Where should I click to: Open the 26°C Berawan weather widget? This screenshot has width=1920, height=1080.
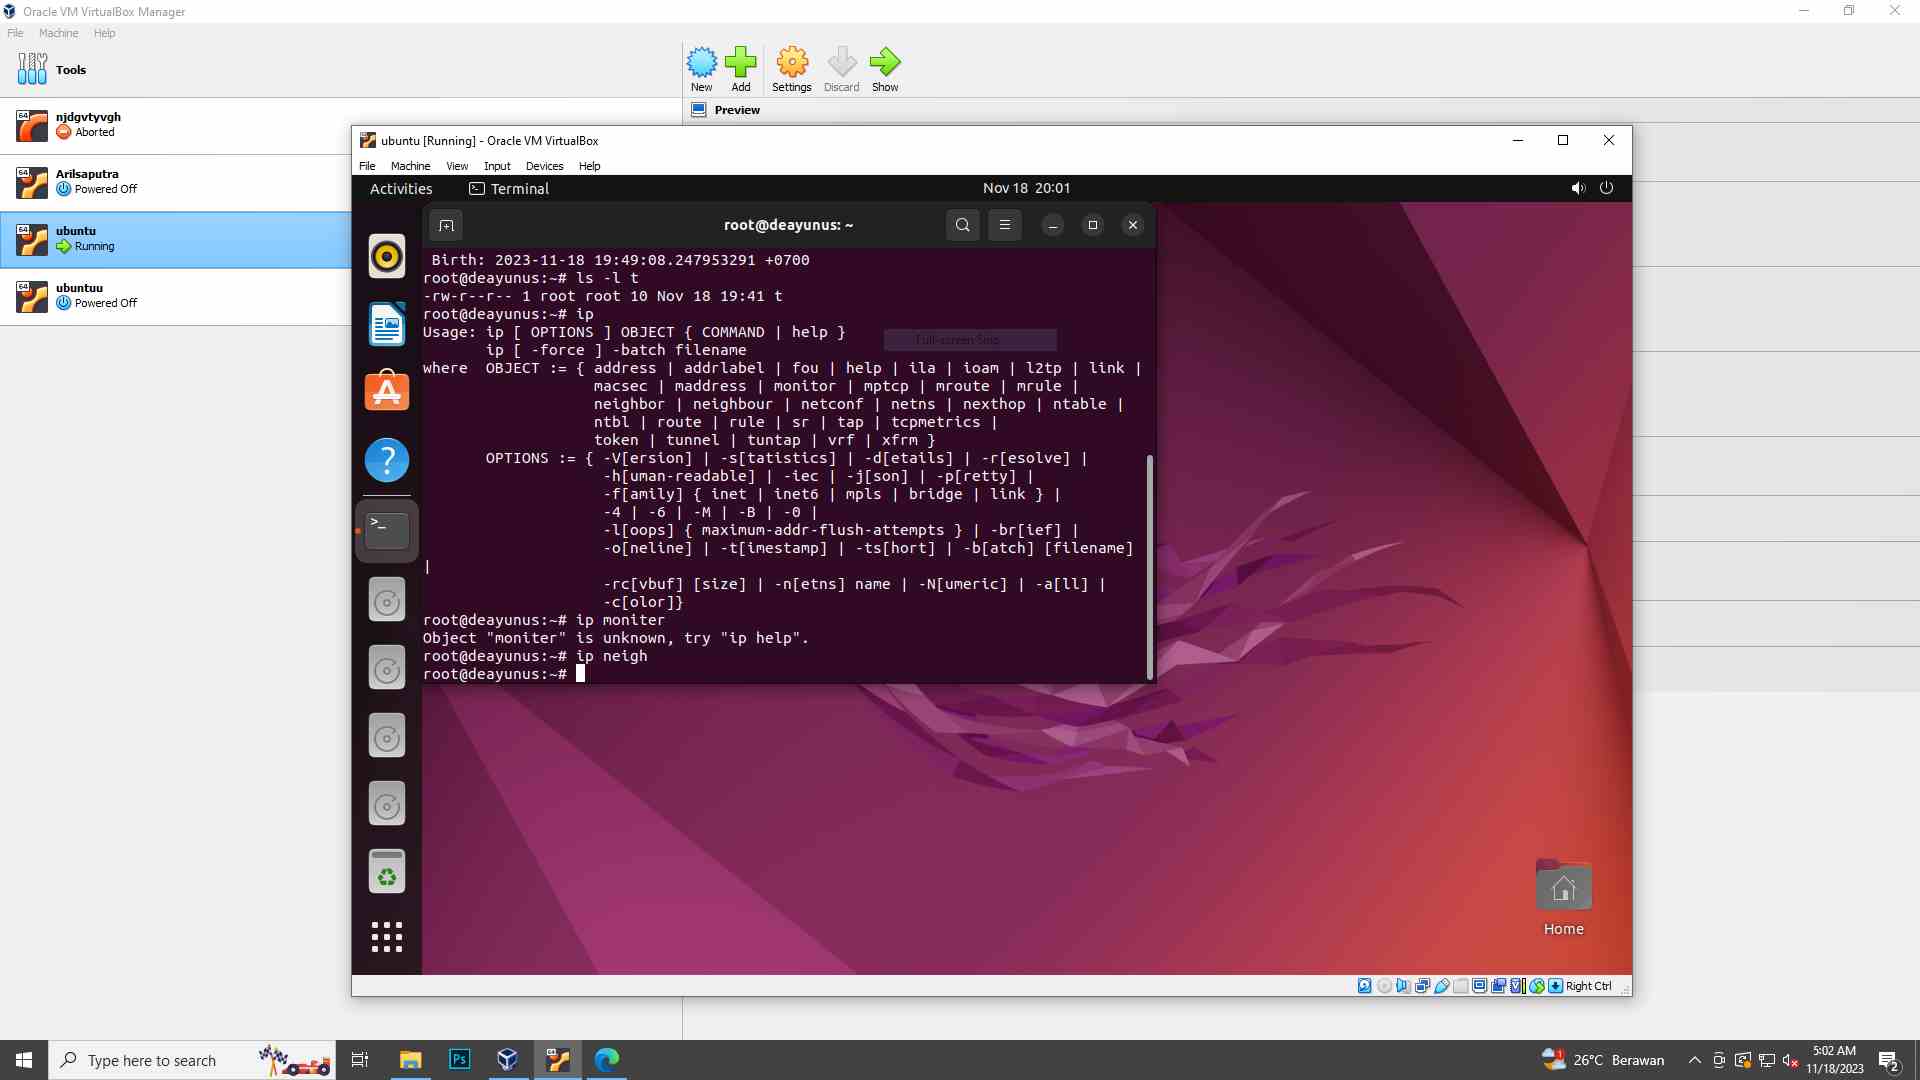(1603, 1060)
